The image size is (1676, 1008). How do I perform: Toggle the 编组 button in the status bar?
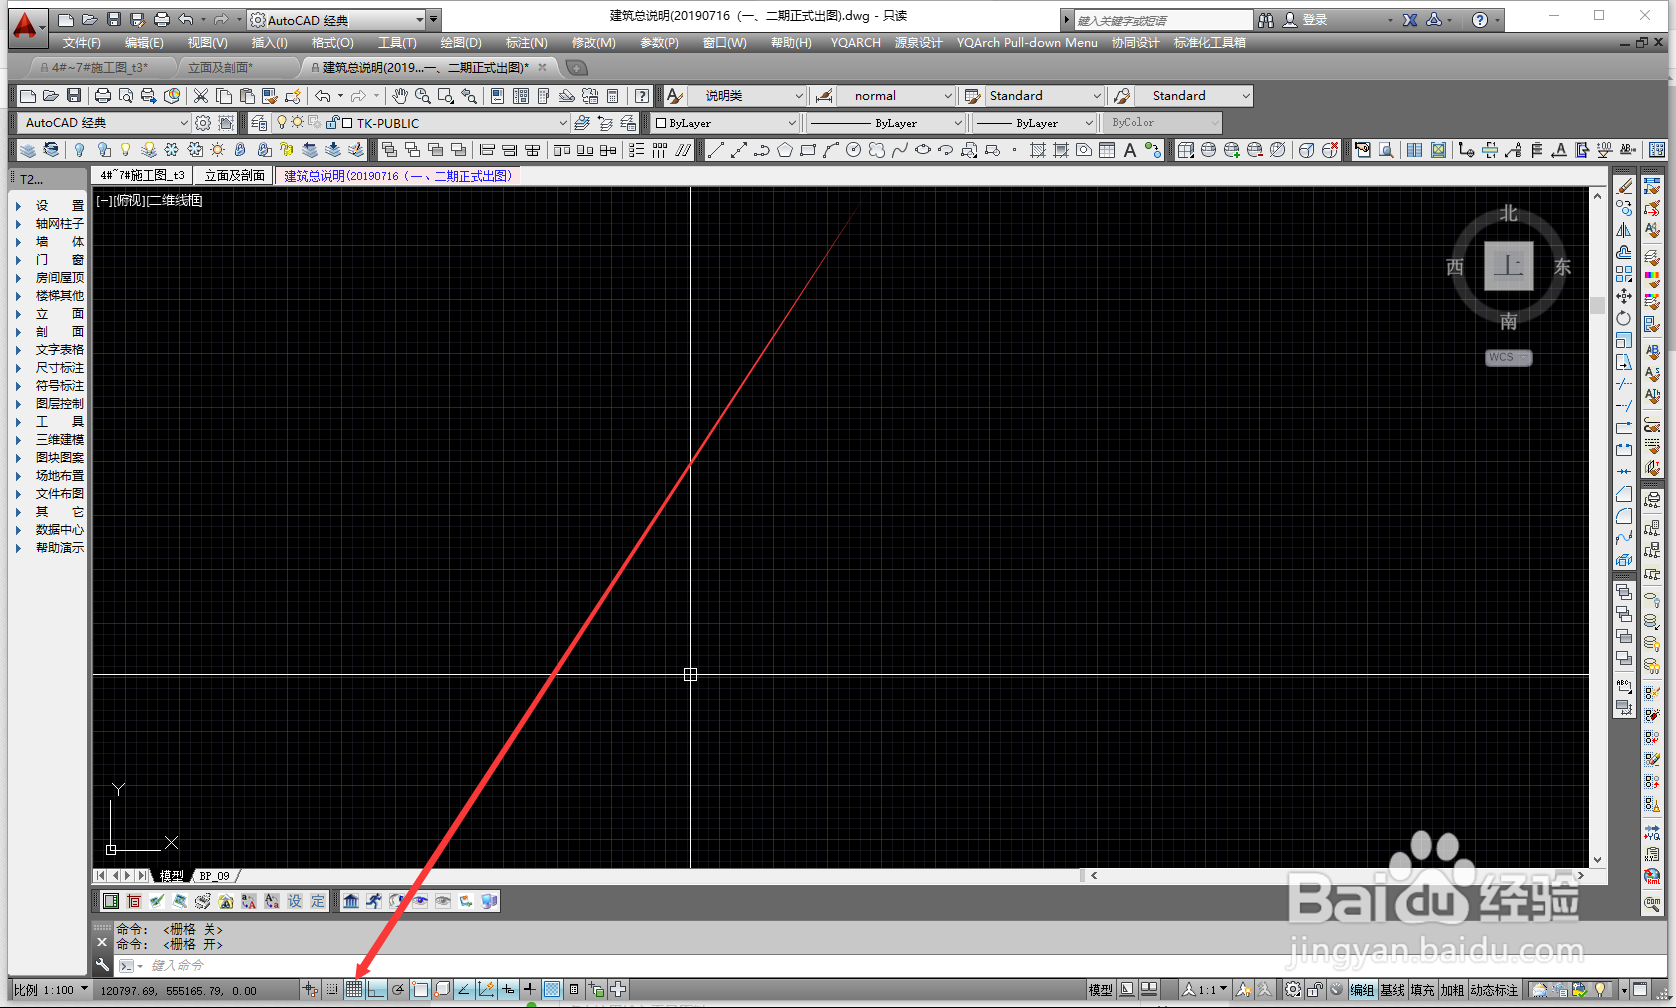click(1362, 990)
